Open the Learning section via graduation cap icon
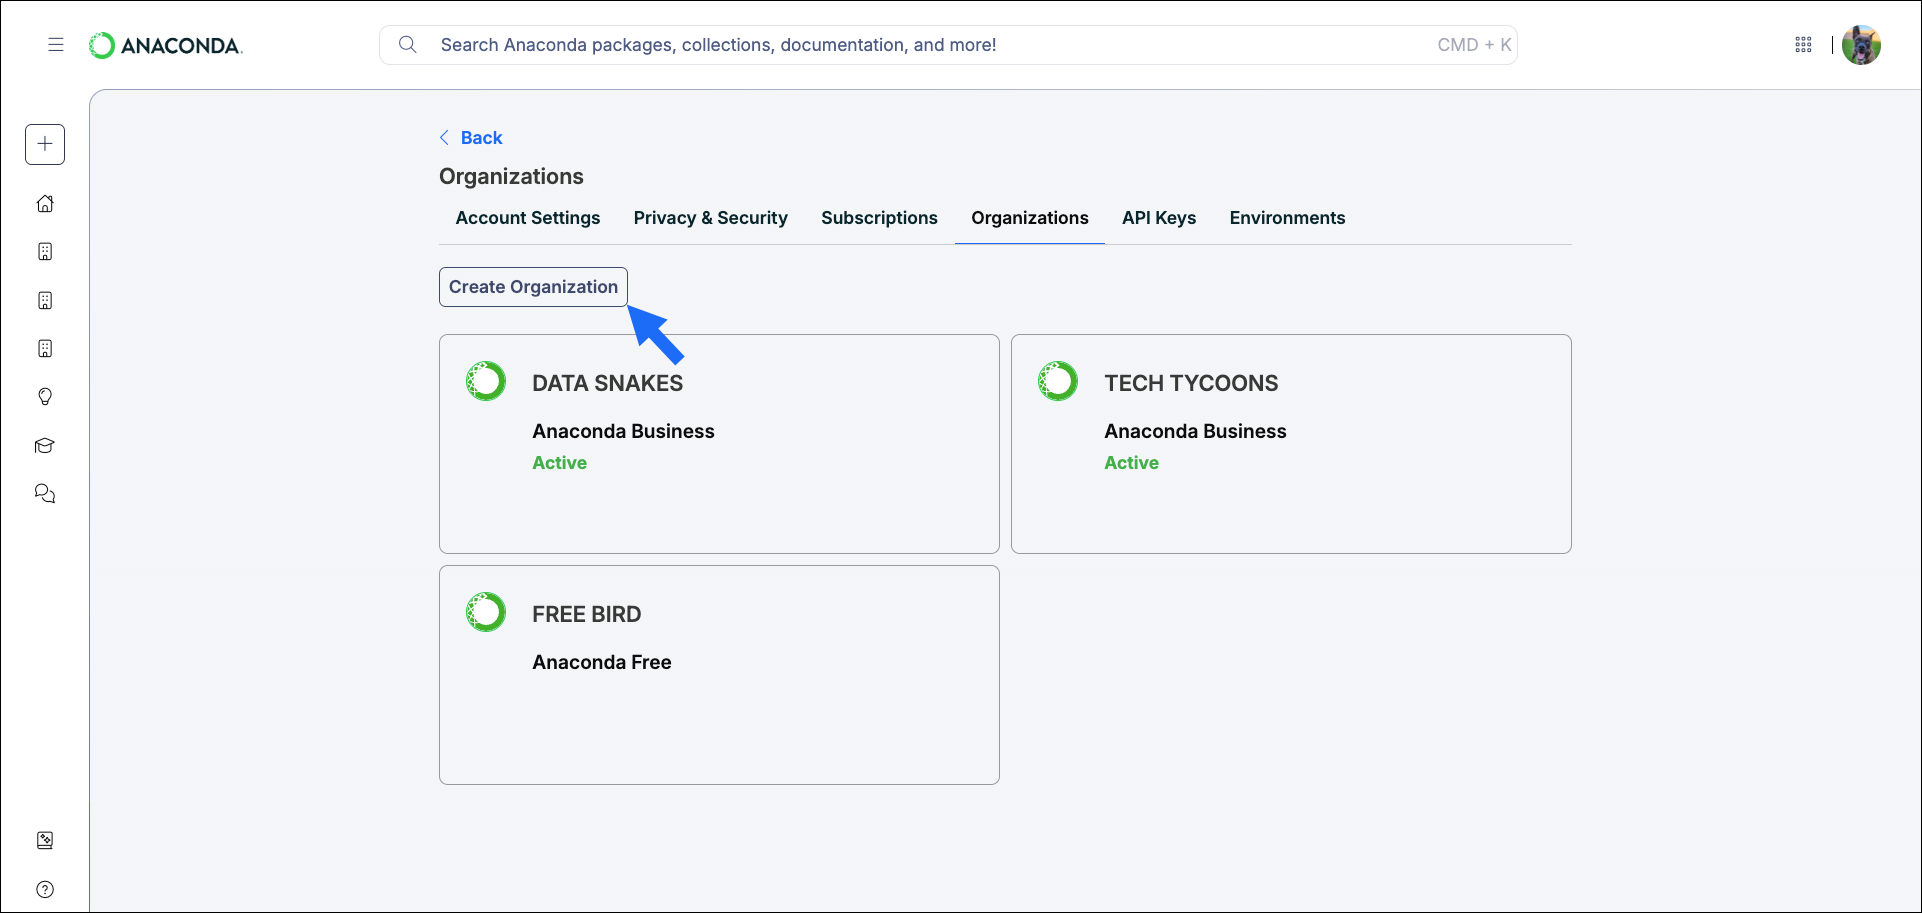Viewport: 1922px width, 913px height. click(x=45, y=446)
